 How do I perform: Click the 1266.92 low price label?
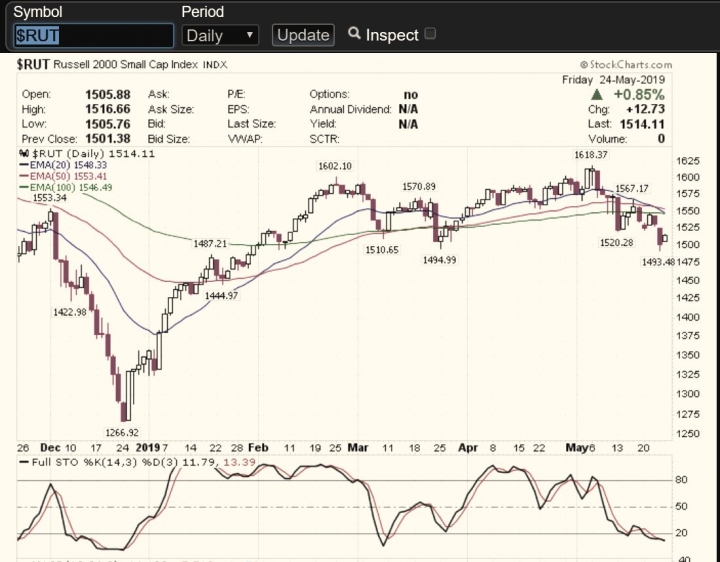point(122,433)
